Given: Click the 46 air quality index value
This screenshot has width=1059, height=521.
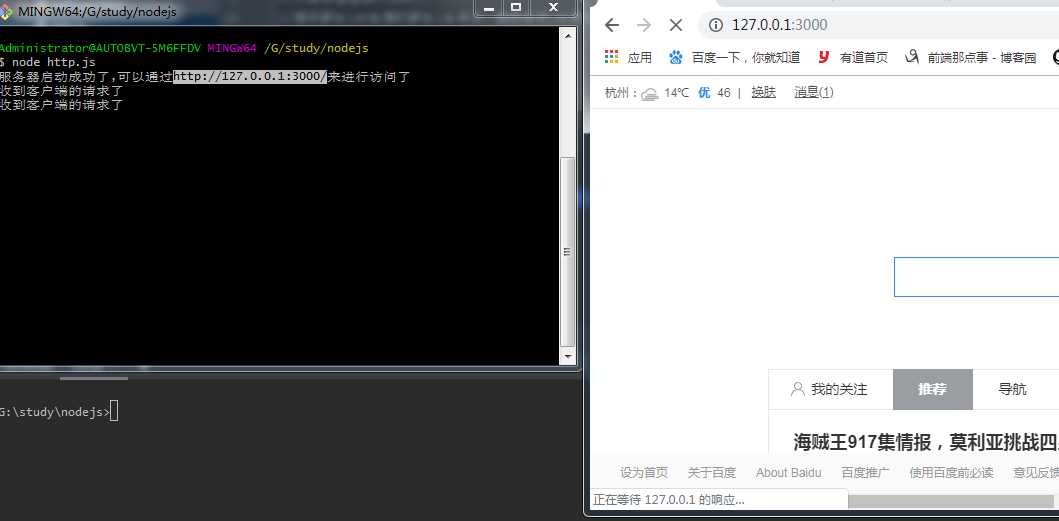Looking at the screenshot, I should (723, 93).
